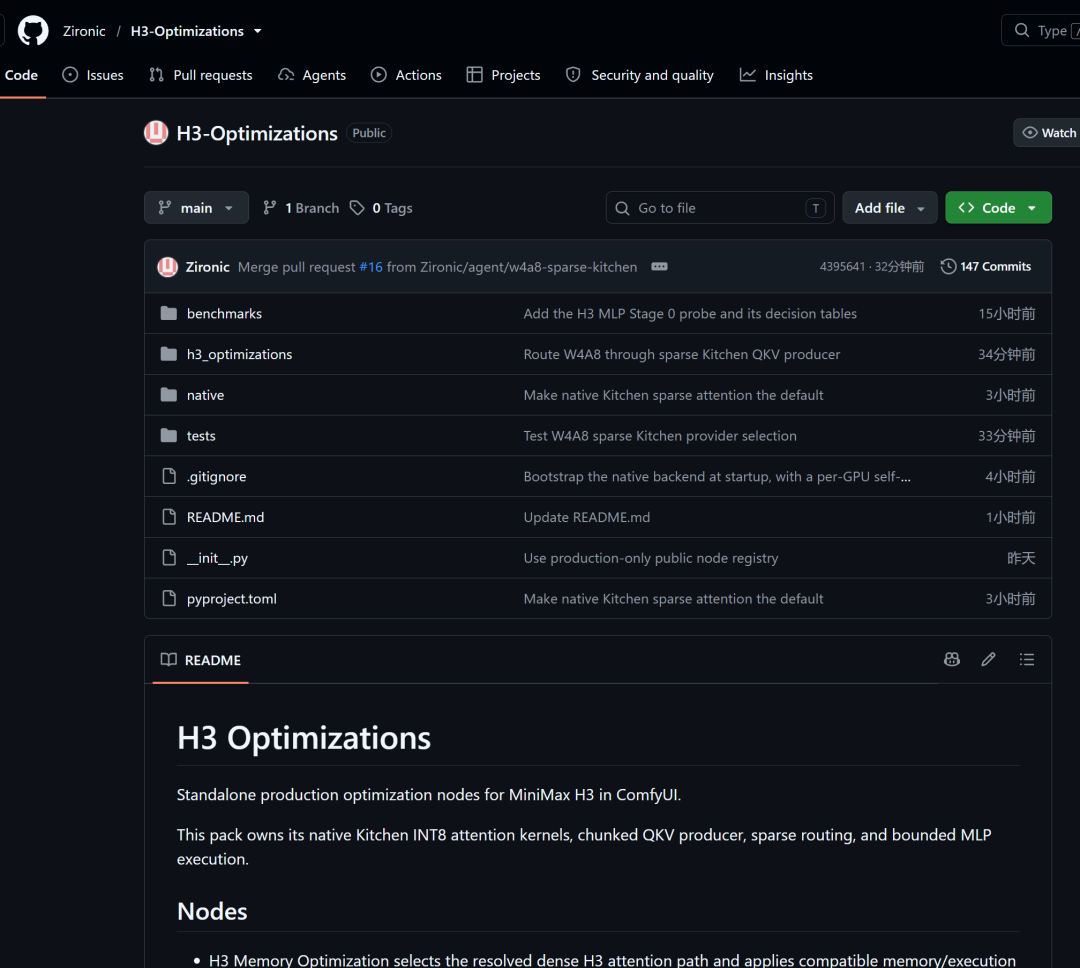Screen dimensions: 1080x968
Task: Expand the Add file menu
Action: (x=889, y=207)
